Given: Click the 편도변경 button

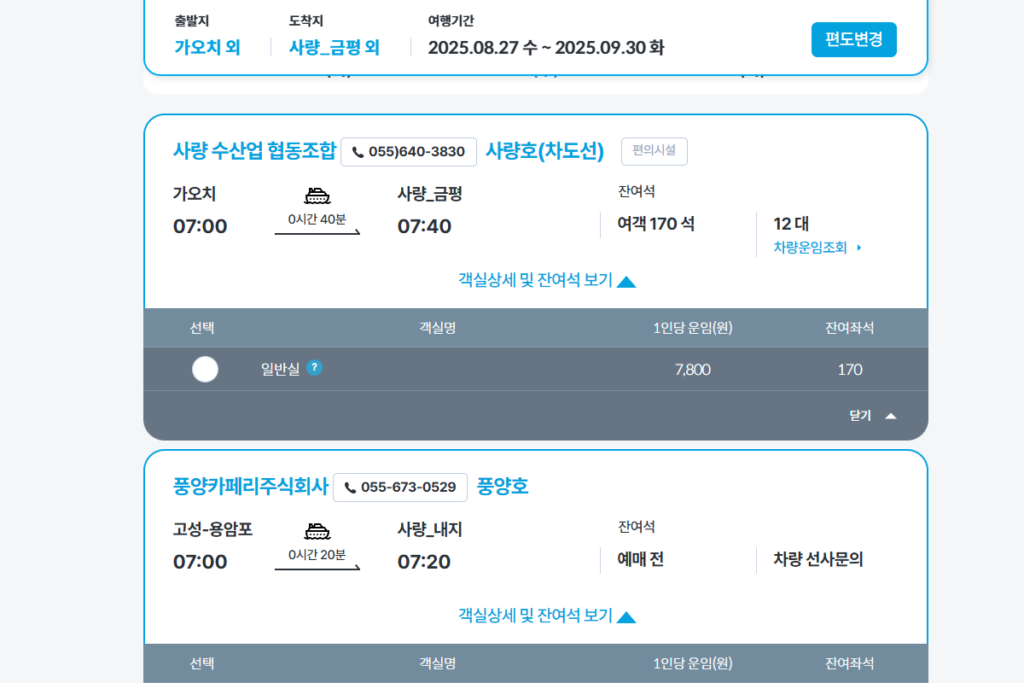Looking at the screenshot, I should [x=853, y=40].
